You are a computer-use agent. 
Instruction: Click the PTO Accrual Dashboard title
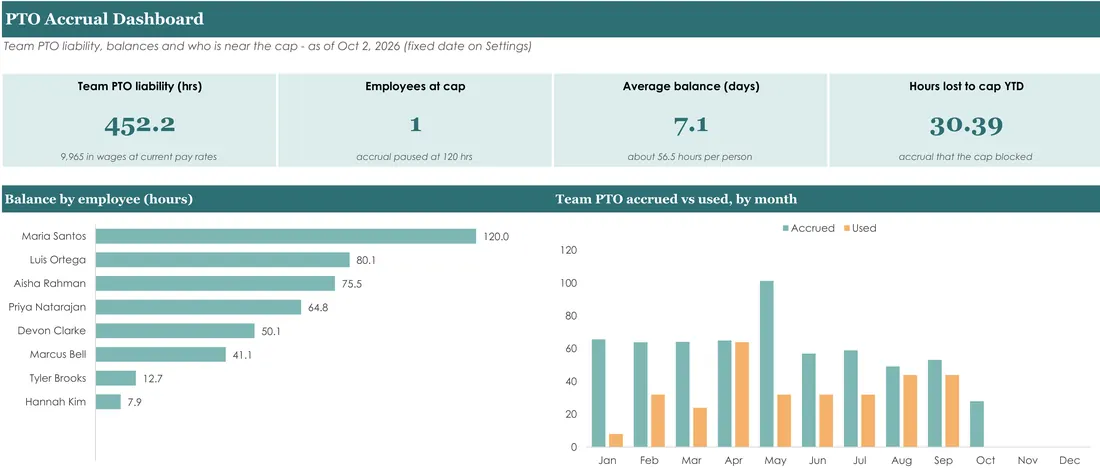105,19
